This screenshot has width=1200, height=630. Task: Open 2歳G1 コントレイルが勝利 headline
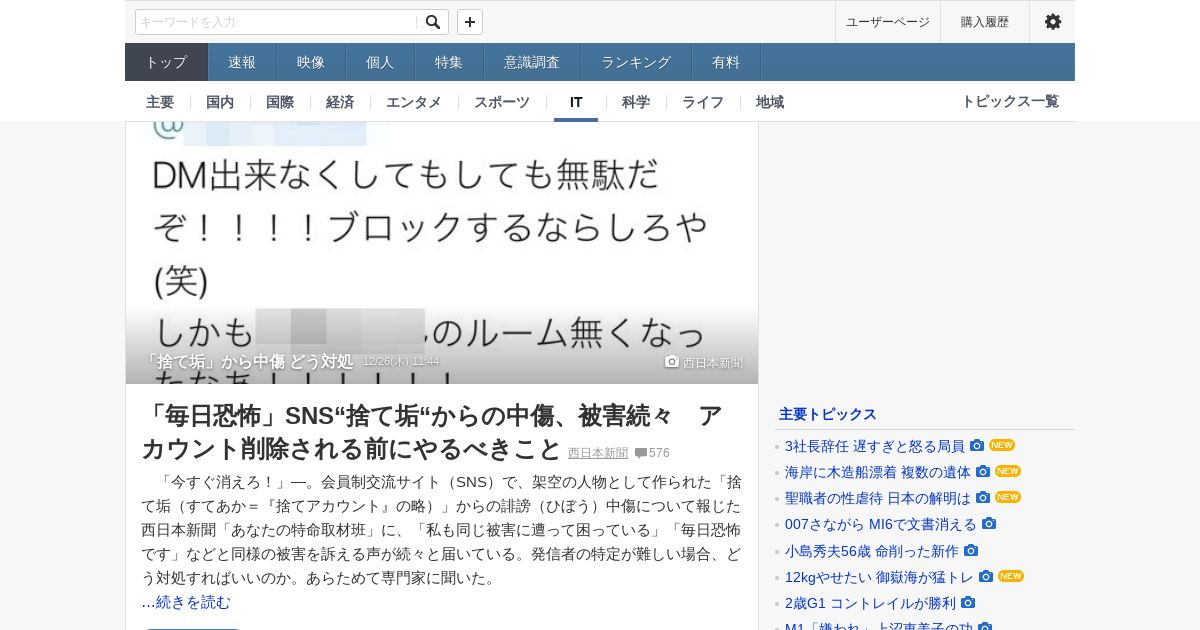point(870,603)
